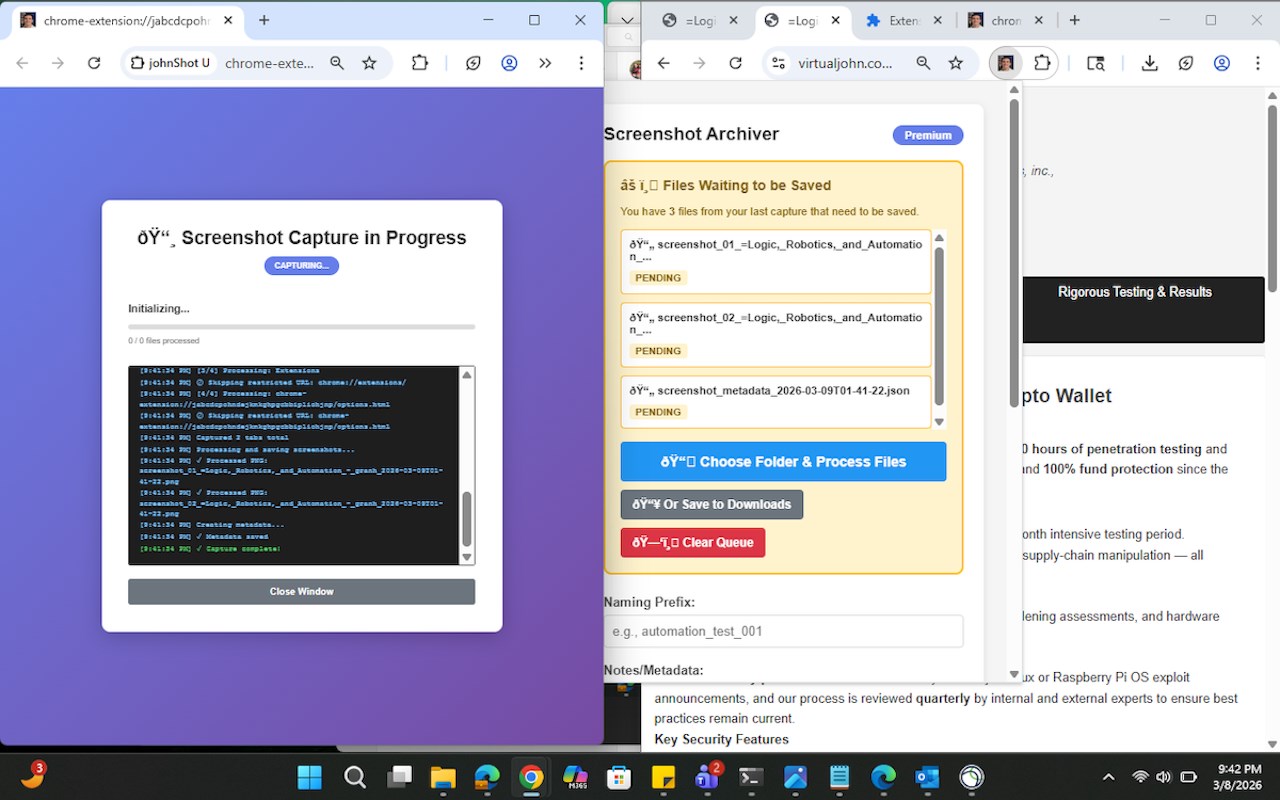Select pending file screenshot_01 in queue
This screenshot has height=800, width=1280.
[x=776, y=262]
